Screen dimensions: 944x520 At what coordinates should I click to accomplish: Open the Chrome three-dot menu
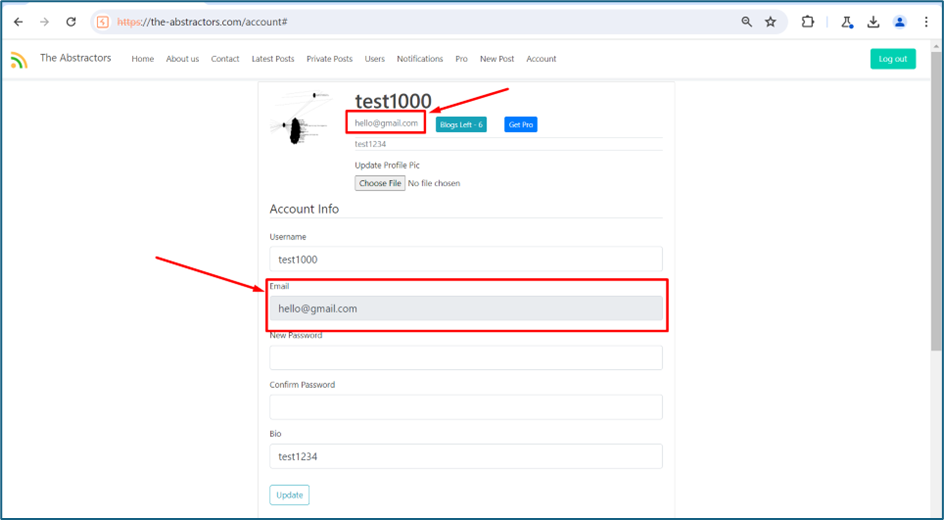(926, 22)
